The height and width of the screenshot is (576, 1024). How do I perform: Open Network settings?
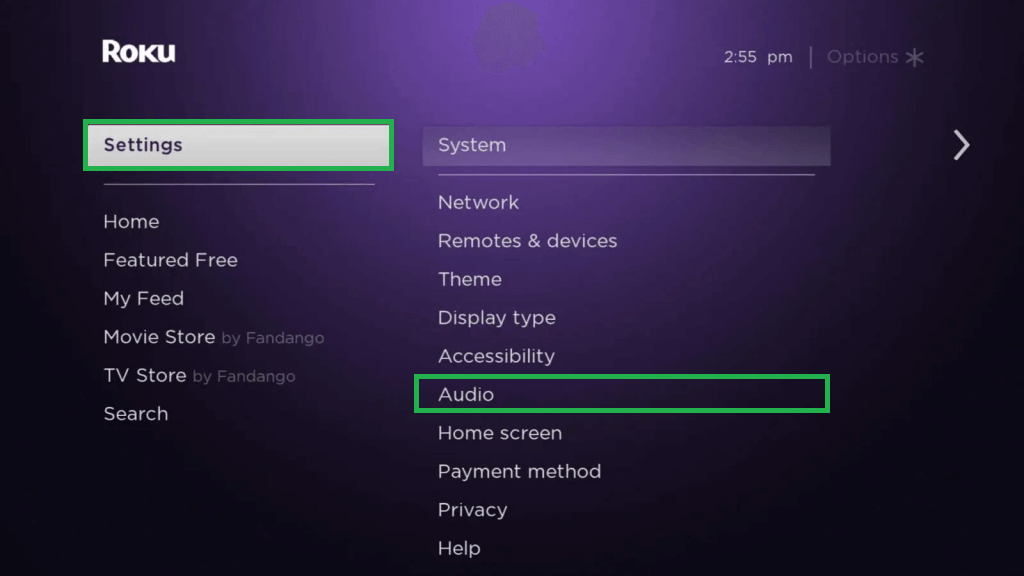coord(478,202)
